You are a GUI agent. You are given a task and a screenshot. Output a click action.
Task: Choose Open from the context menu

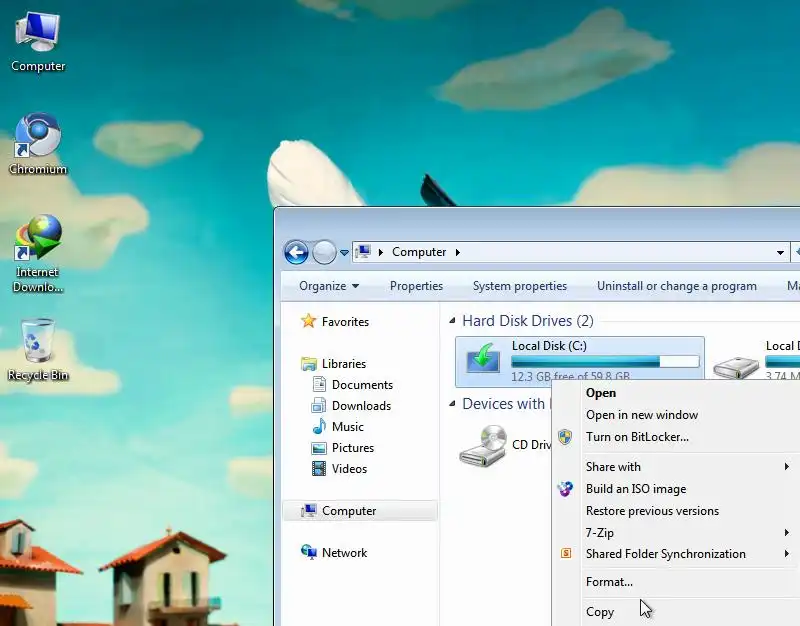pos(601,393)
